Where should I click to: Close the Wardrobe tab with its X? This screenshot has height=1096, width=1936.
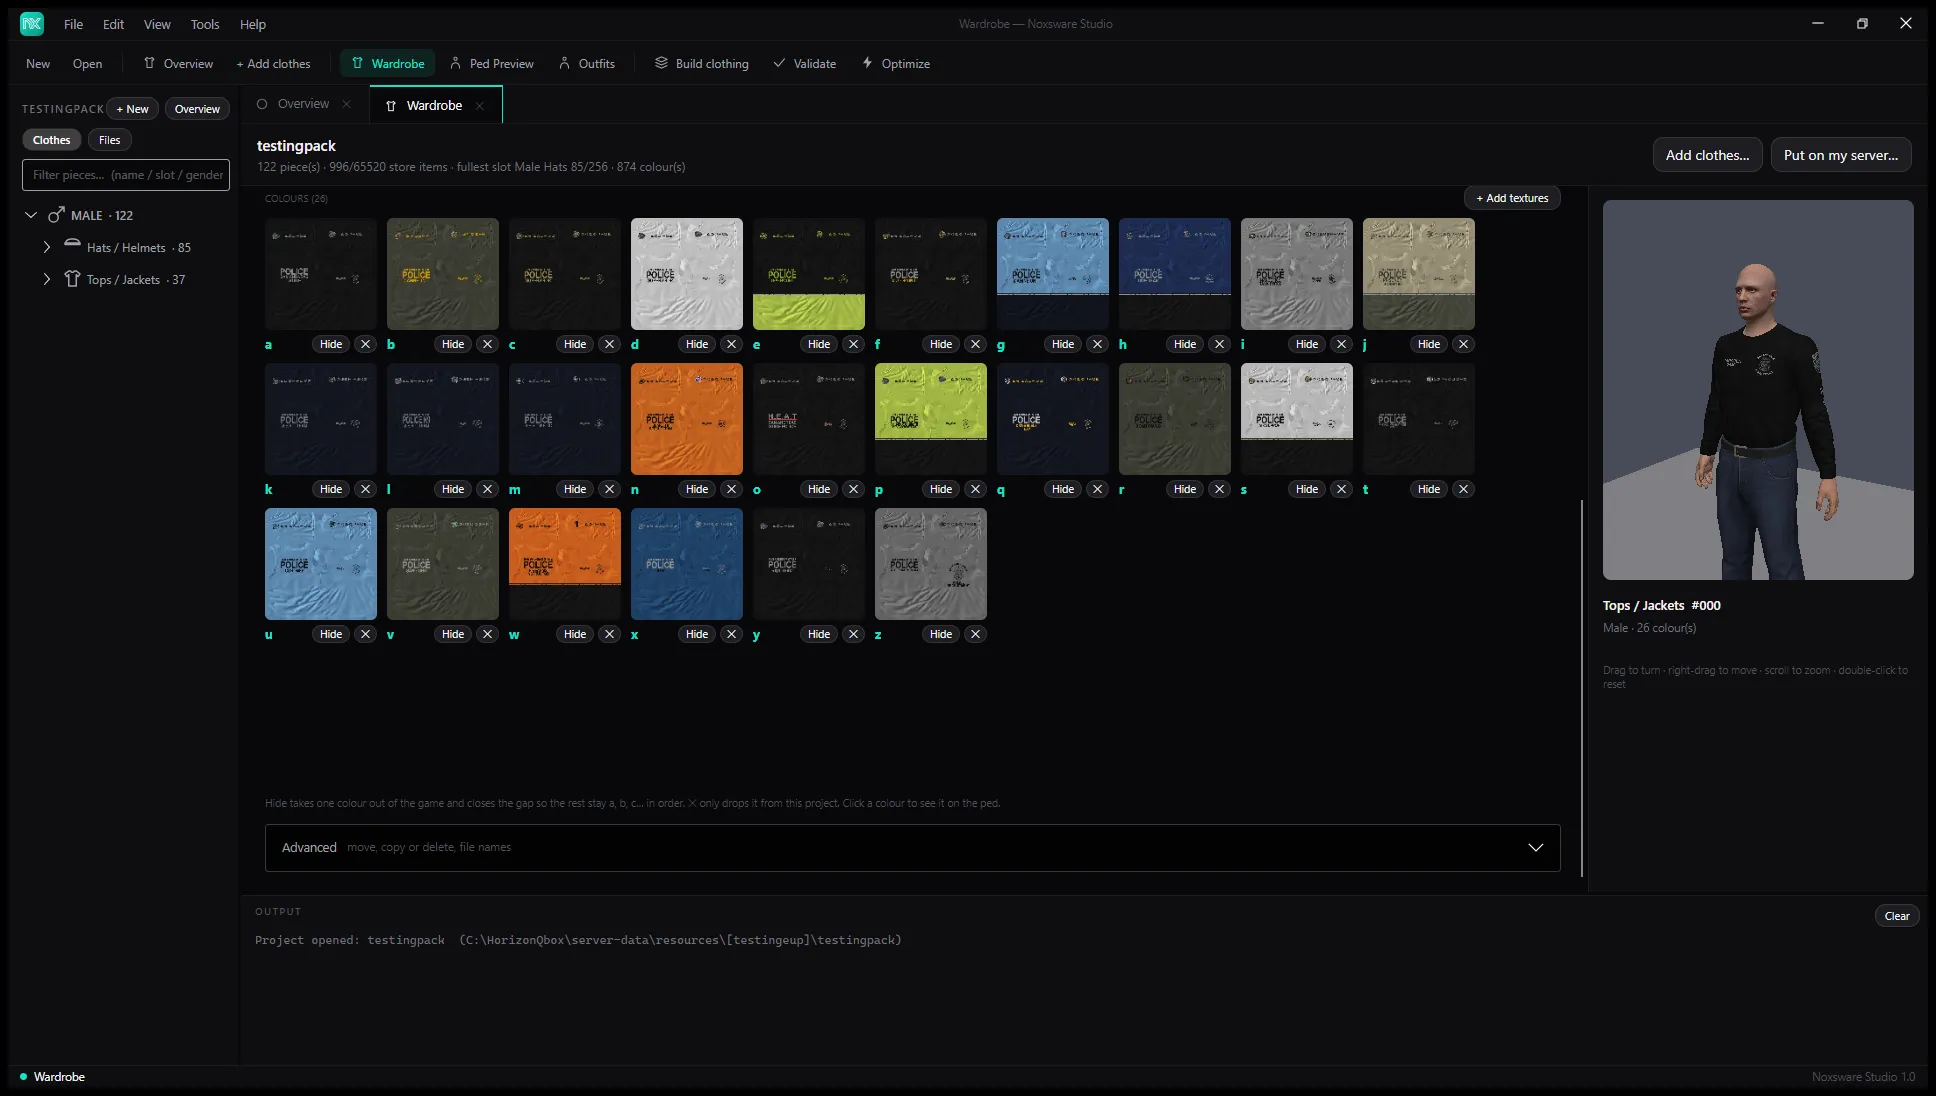click(480, 105)
